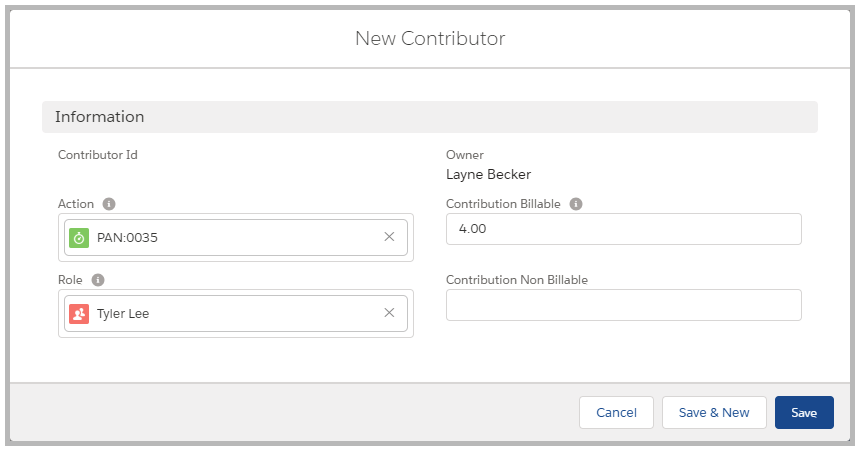Click the Contribution Billable input field
Image resolution: width=862 pixels, height=451 pixels.
(x=623, y=229)
